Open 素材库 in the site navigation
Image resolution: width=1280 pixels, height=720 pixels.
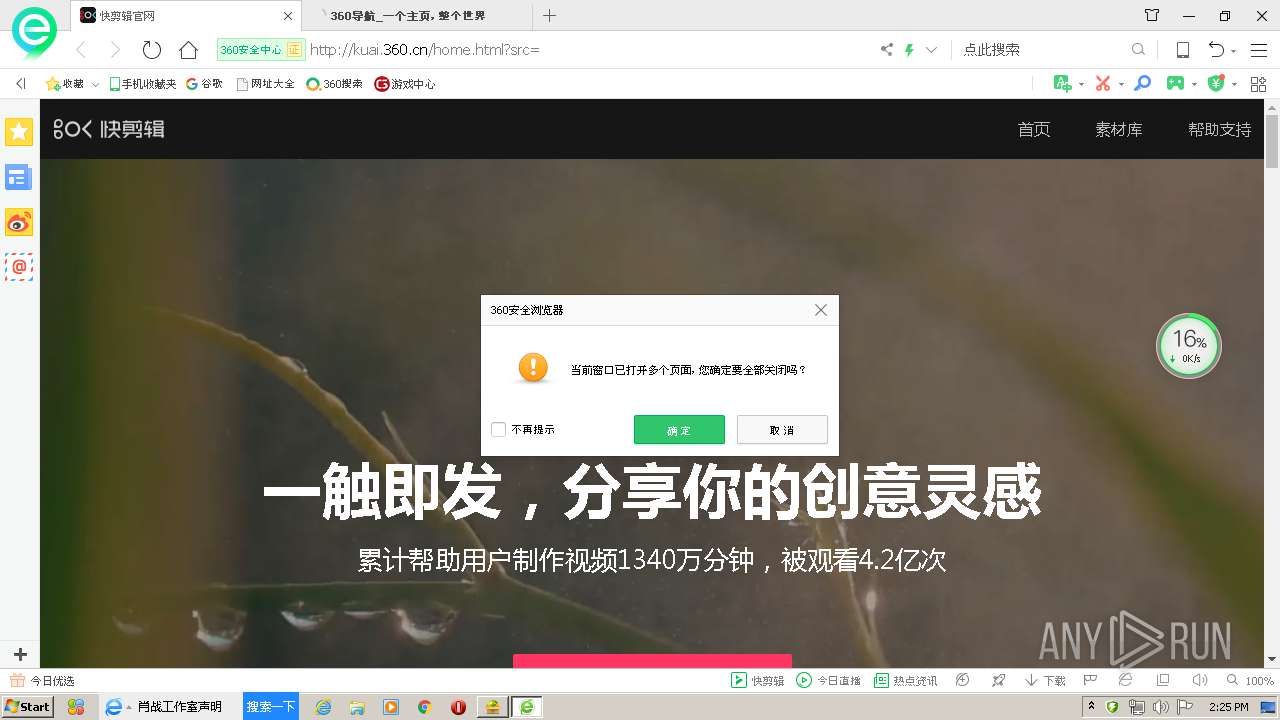(1119, 129)
